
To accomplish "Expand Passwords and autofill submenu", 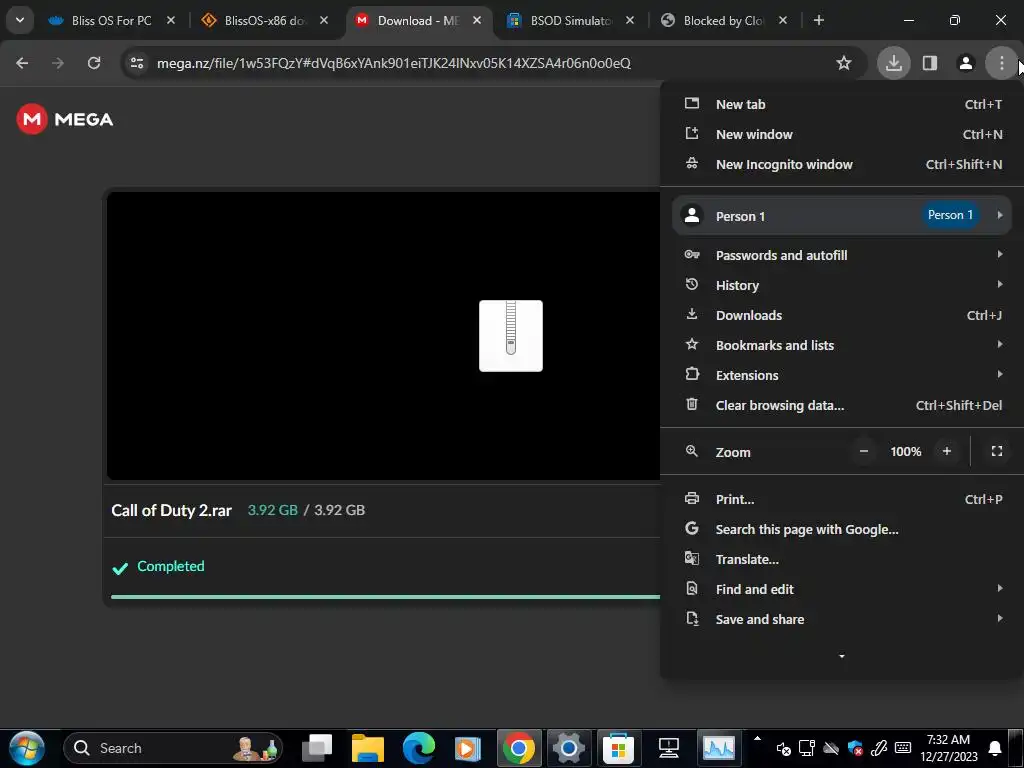I will 841,255.
